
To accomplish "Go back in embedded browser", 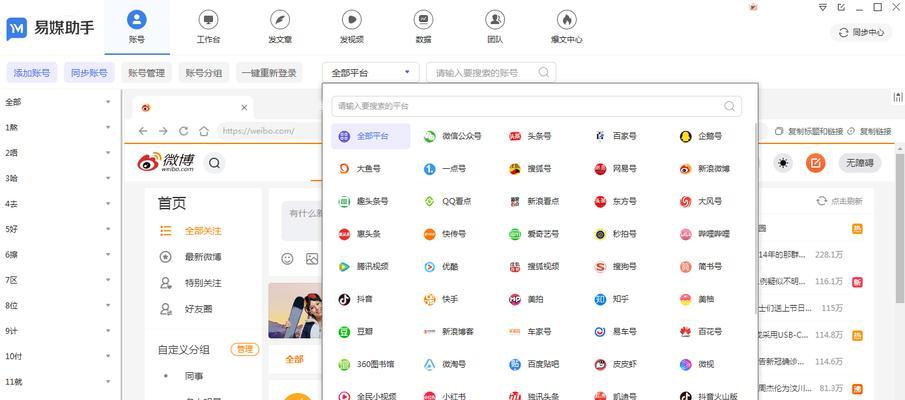I will (x=143, y=131).
